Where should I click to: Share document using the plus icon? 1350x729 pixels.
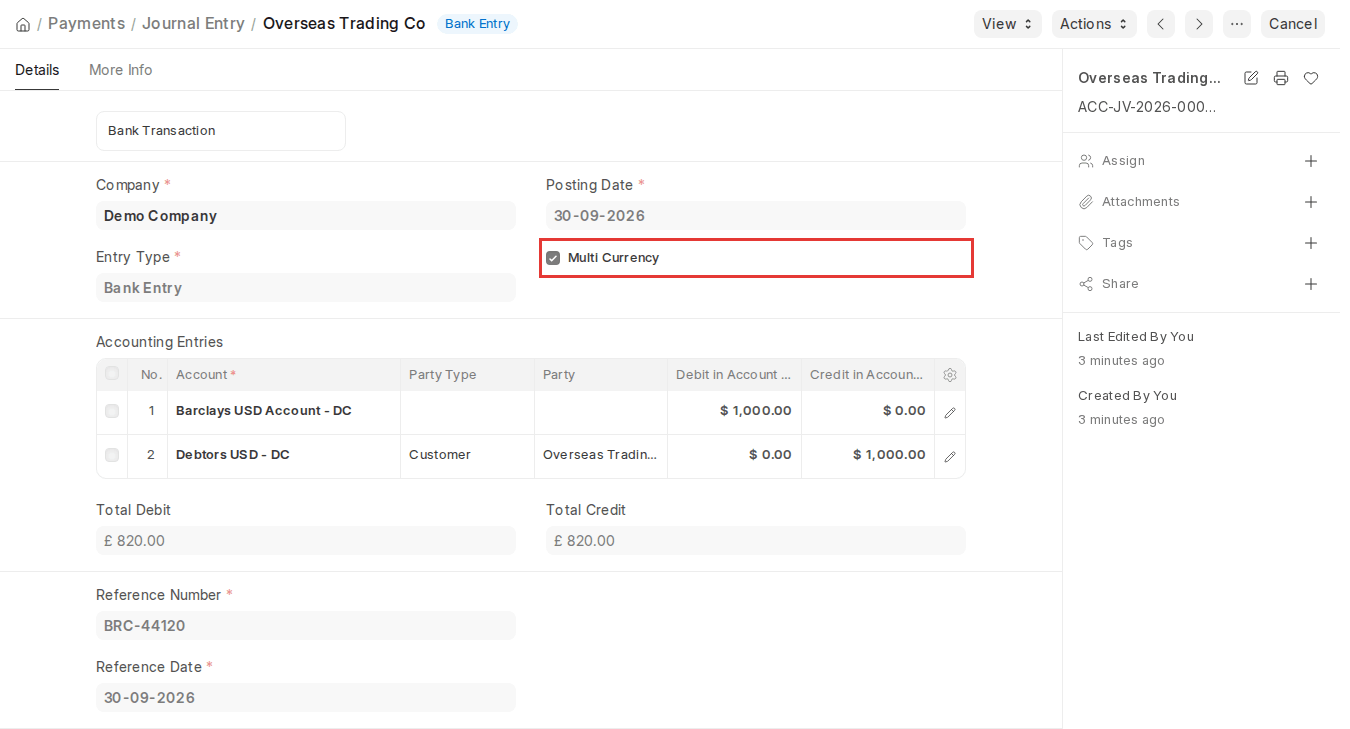click(1311, 284)
